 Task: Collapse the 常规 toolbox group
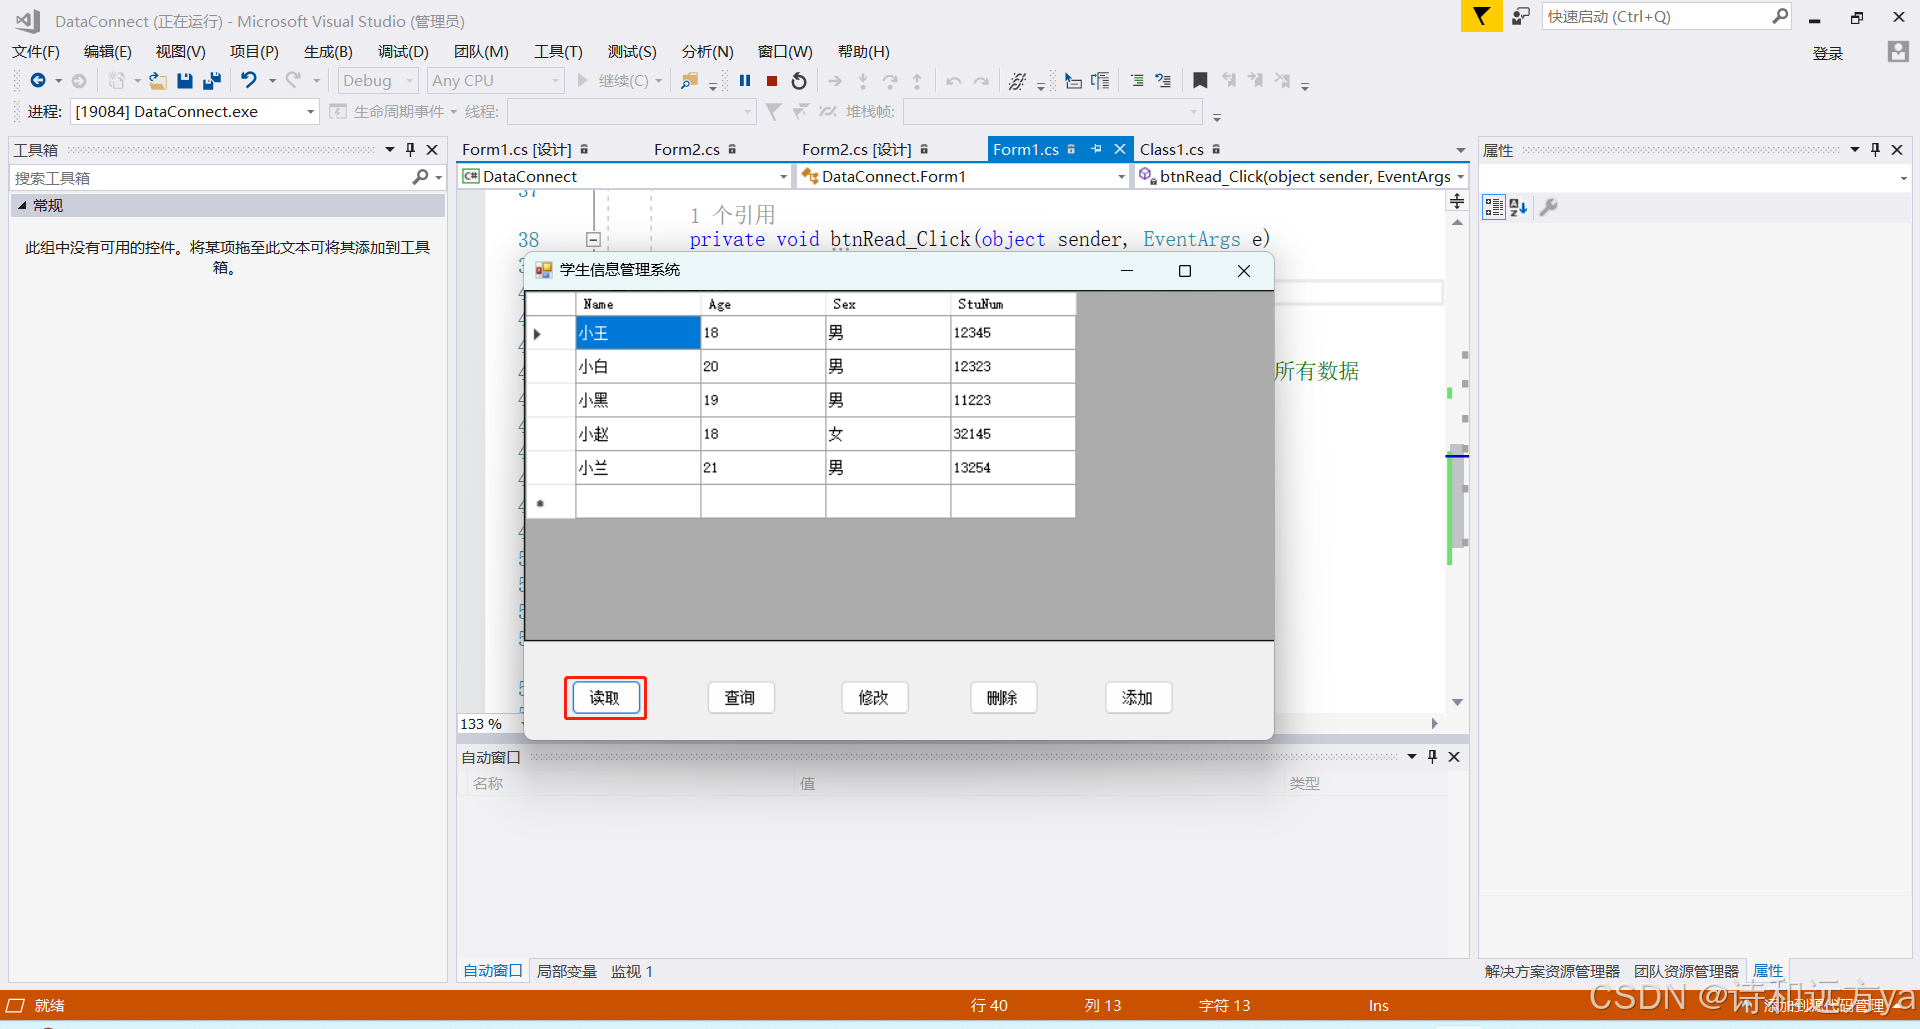pos(22,205)
